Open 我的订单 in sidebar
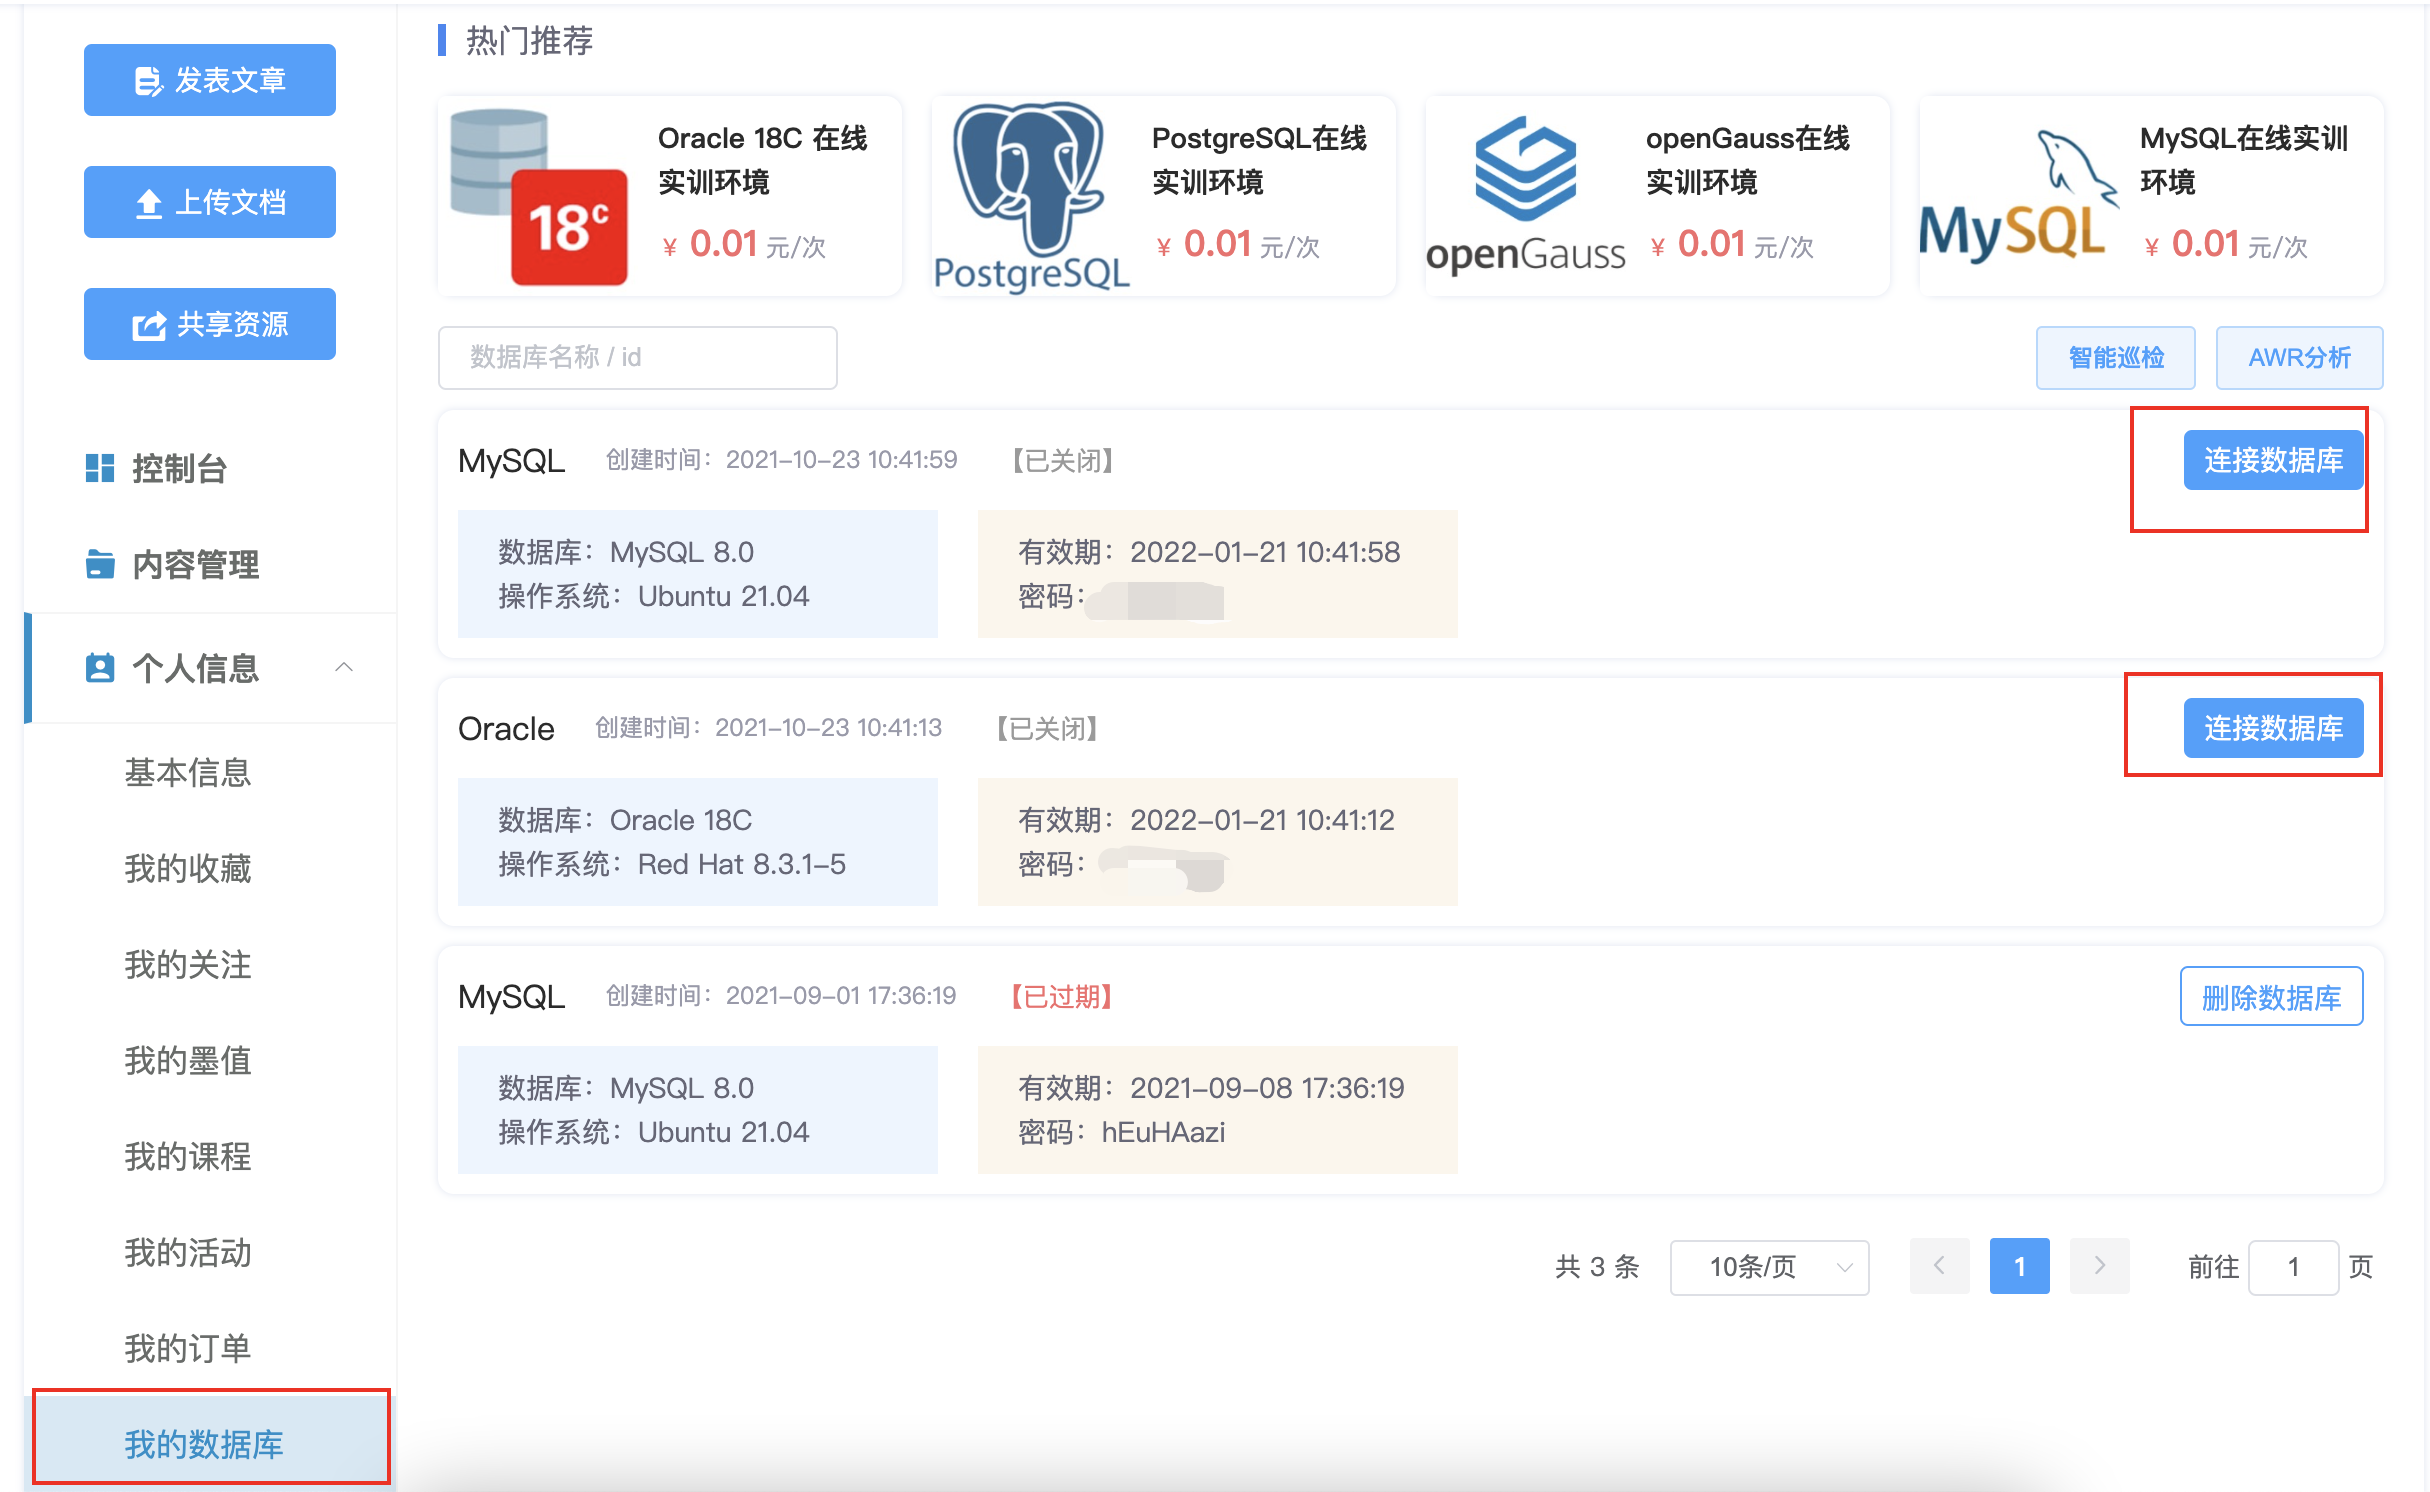Viewport: 2430px width, 1492px height. point(188,1349)
